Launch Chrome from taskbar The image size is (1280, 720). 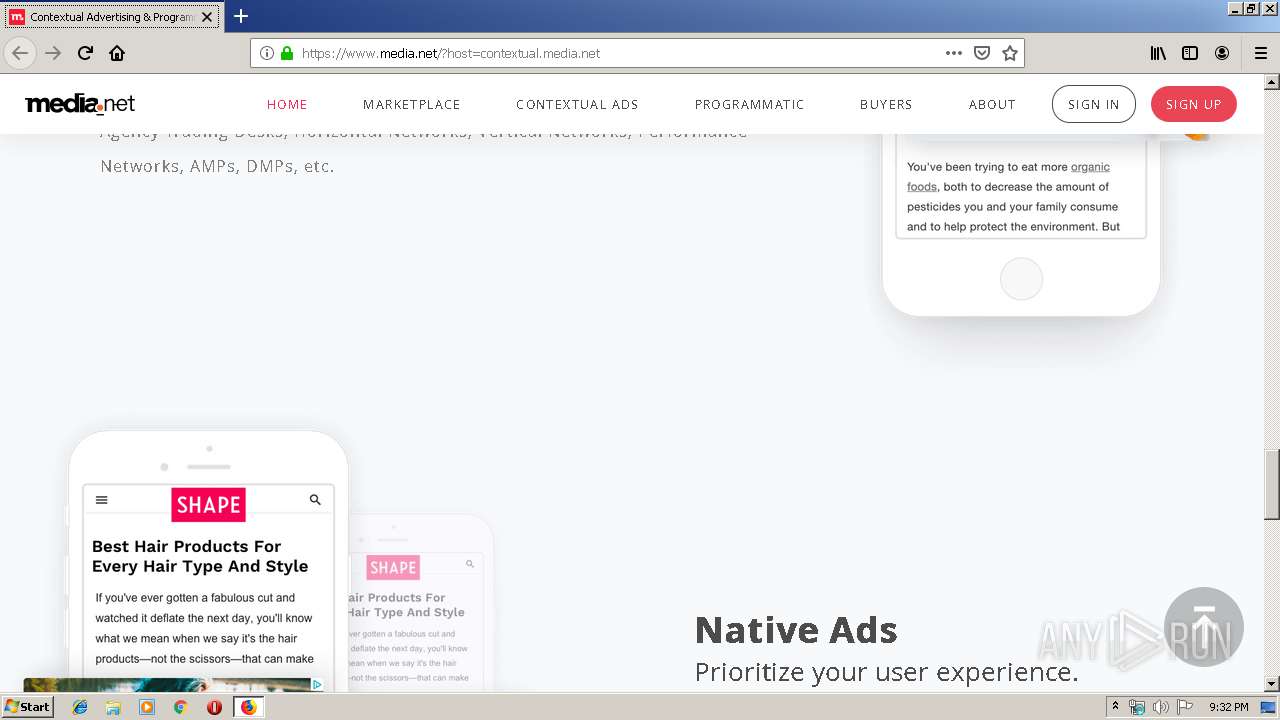pos(180,707)
